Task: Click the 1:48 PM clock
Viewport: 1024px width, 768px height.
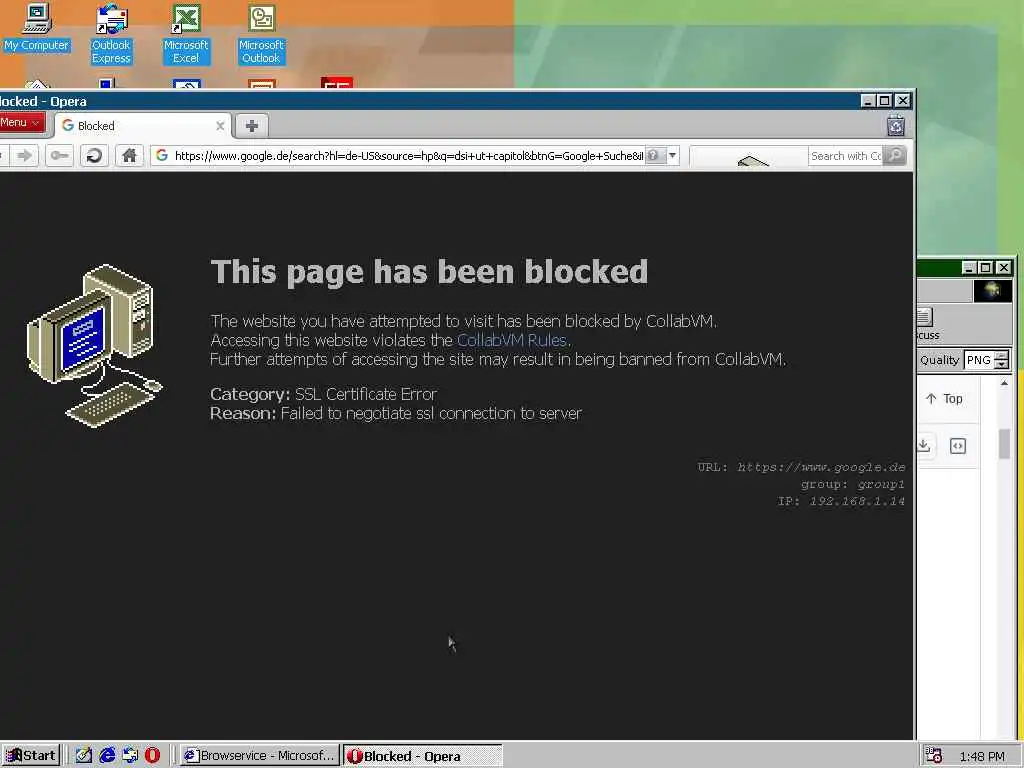Action: [x=982, y=757]
